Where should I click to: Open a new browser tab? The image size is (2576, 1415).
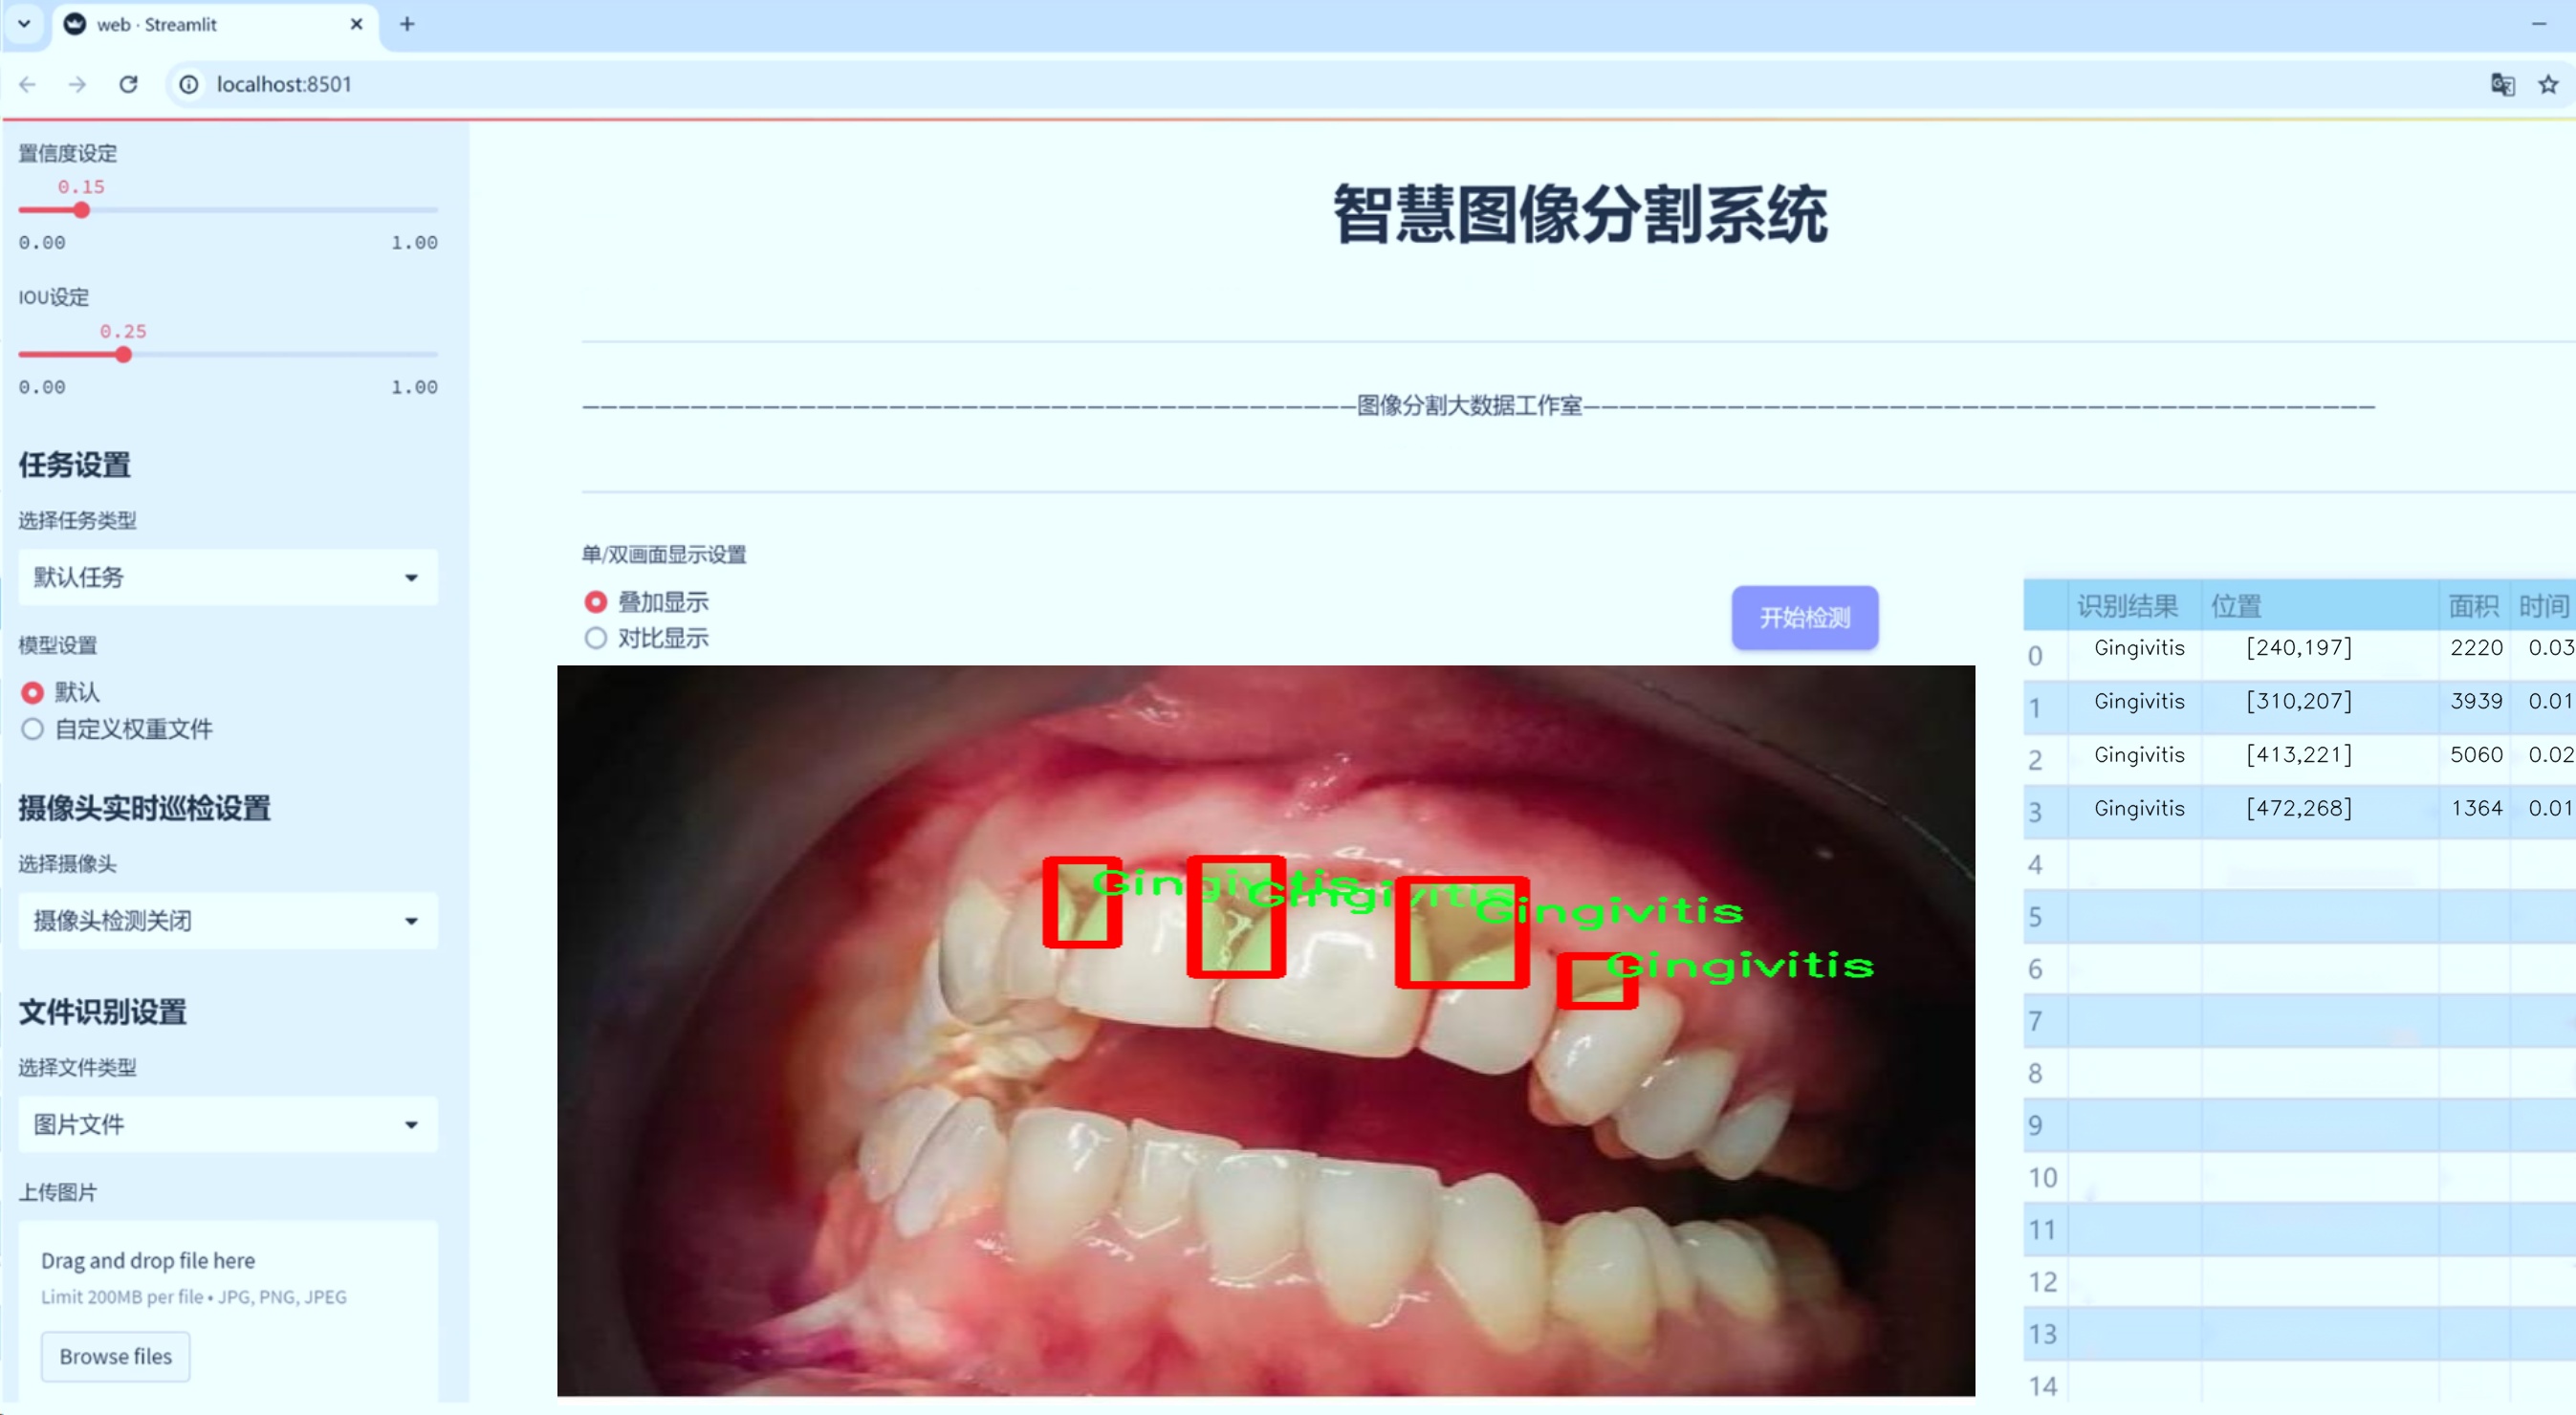tap(407, 24)
